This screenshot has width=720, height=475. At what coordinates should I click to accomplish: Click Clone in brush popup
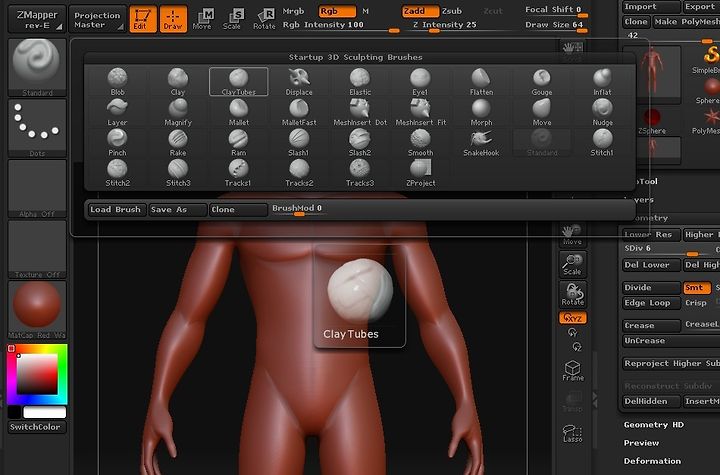click(x=238, y=209)
